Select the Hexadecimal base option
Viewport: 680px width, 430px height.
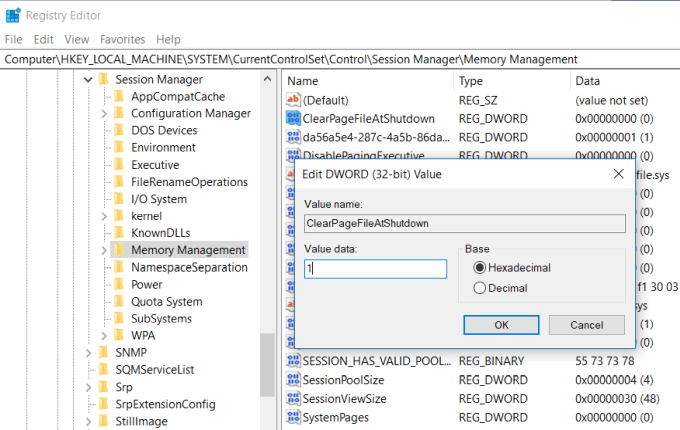pos(480,268)
